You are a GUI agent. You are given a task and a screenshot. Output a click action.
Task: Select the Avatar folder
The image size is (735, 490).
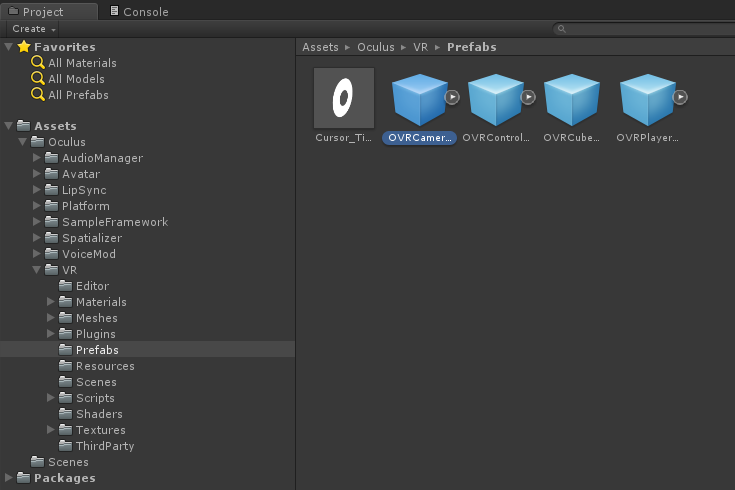tap(81, 174)
